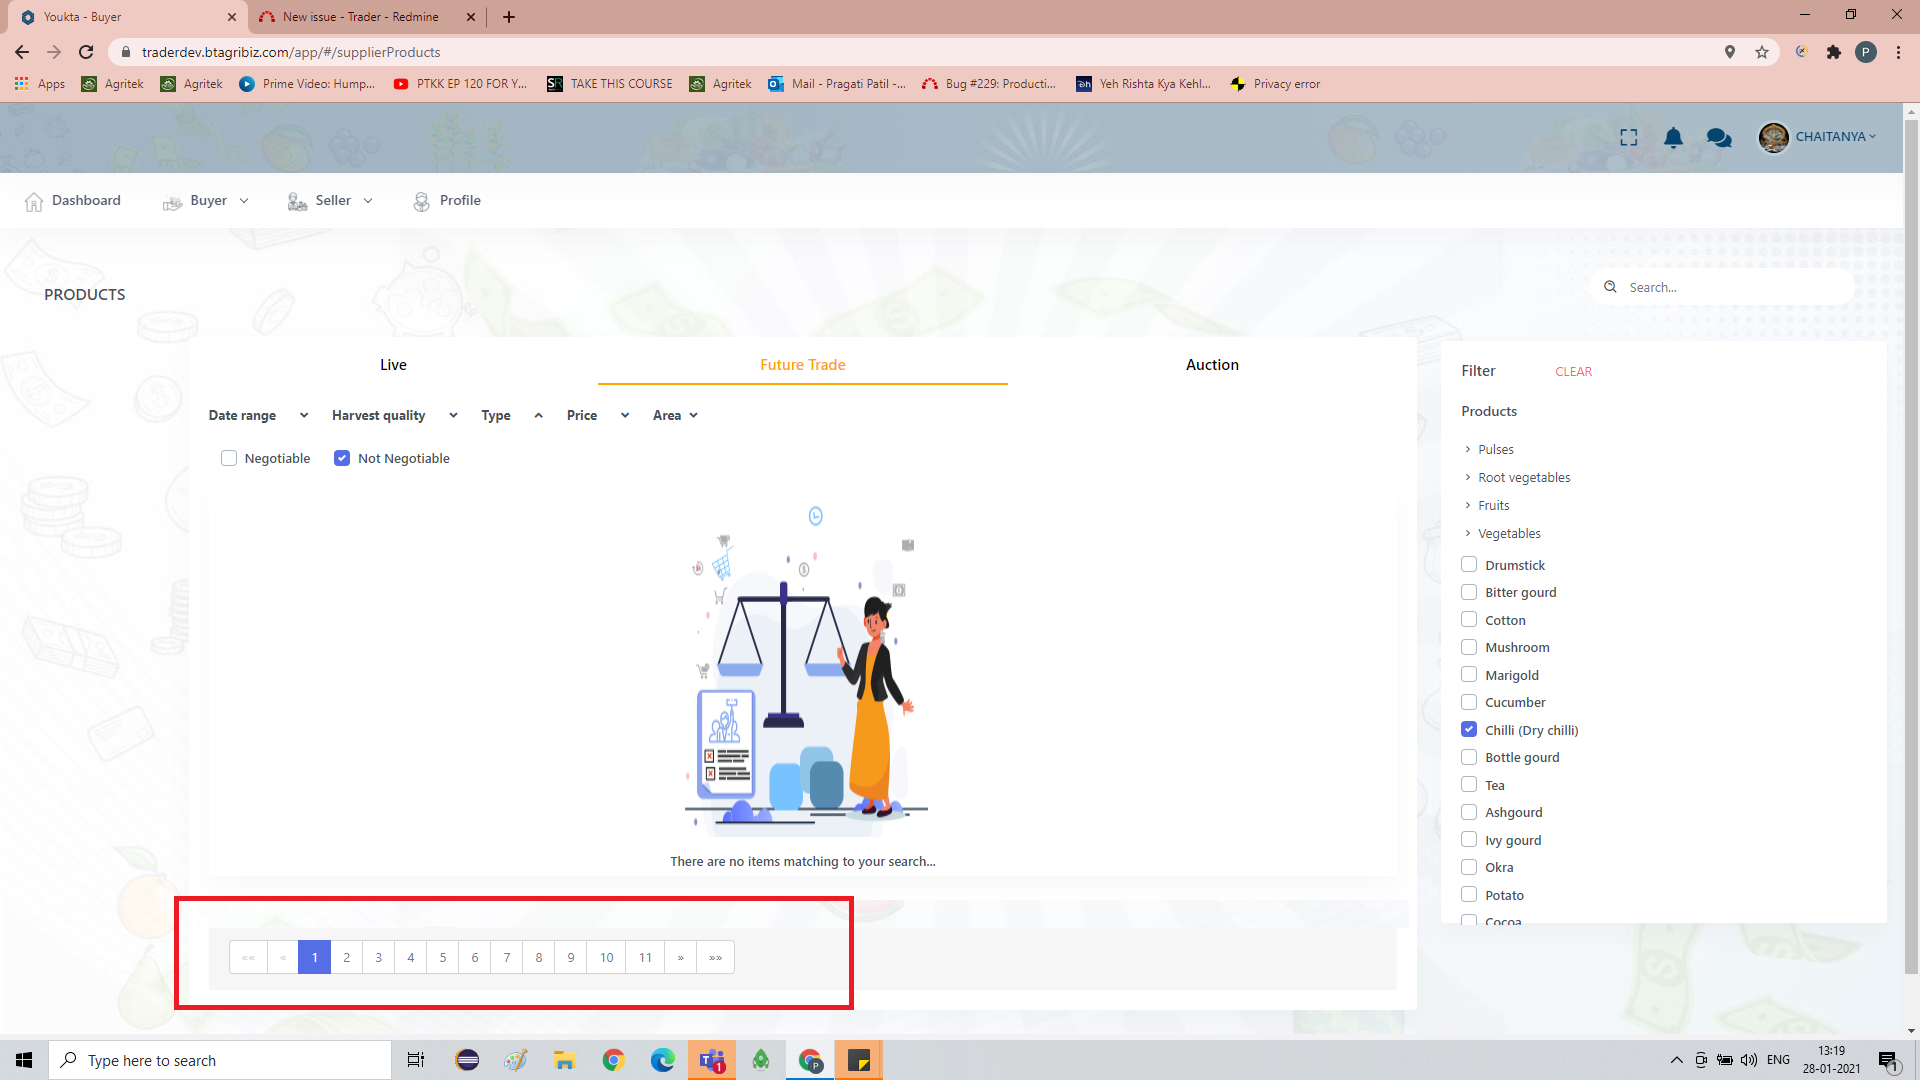This screenshot has width=1920, height=1080.
Task: Open Eclipse icon on taskbar
Action: (x=467, y=1060)
